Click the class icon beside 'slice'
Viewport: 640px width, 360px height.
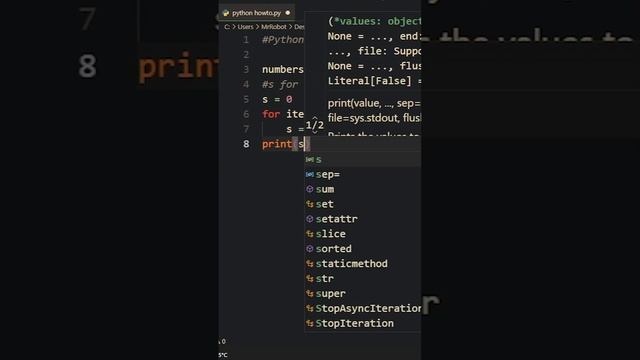pyautogui.click(x=310, y=234)
